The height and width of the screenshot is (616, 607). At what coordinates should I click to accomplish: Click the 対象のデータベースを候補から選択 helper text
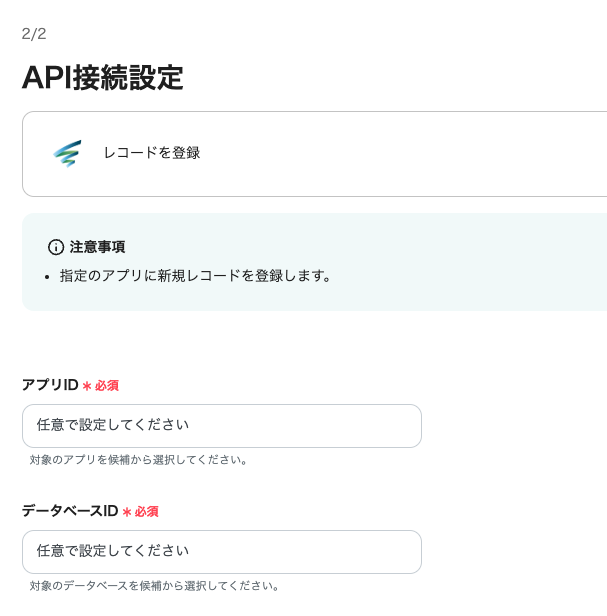[x=155, y=586]
